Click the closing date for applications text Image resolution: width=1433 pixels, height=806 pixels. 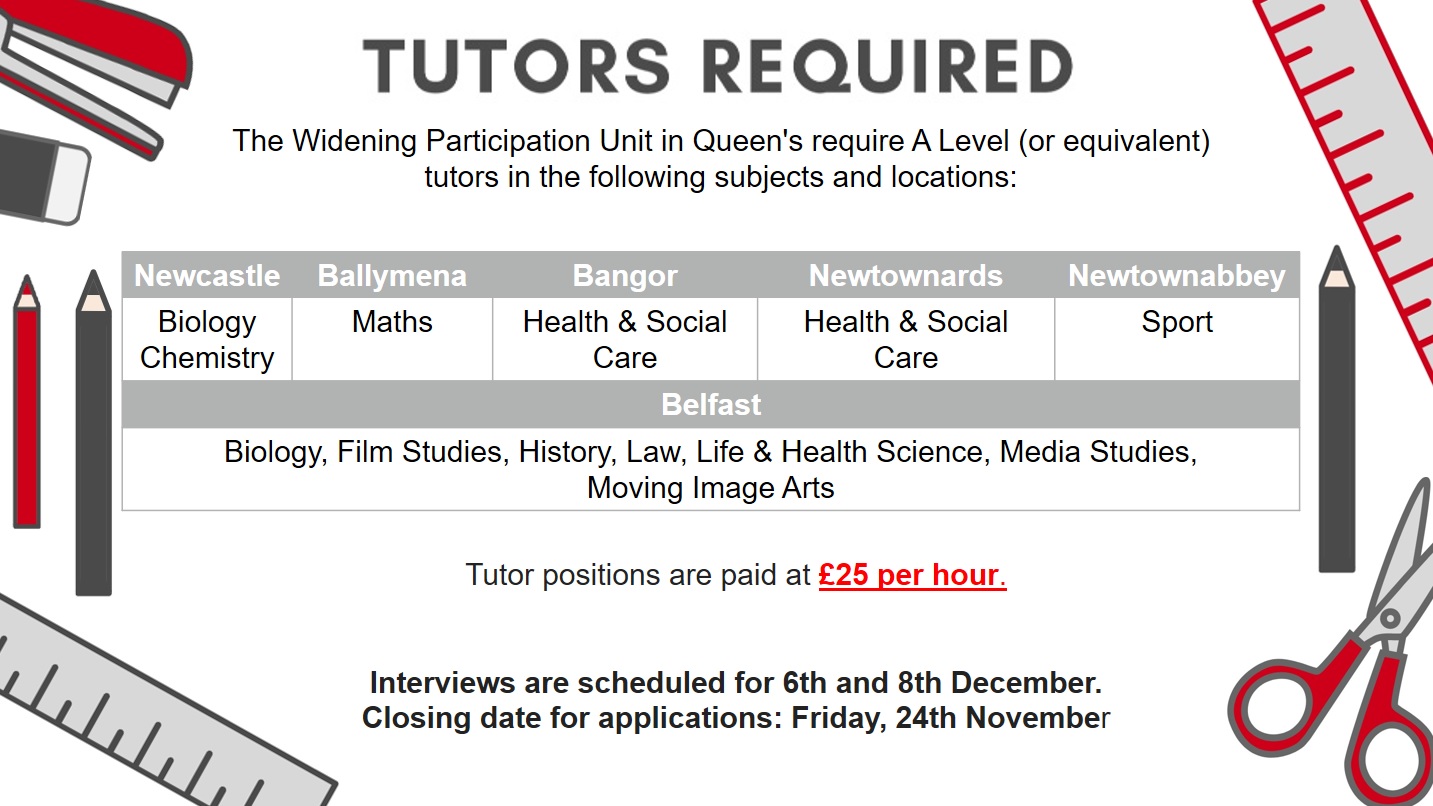(x=736, y=718)
